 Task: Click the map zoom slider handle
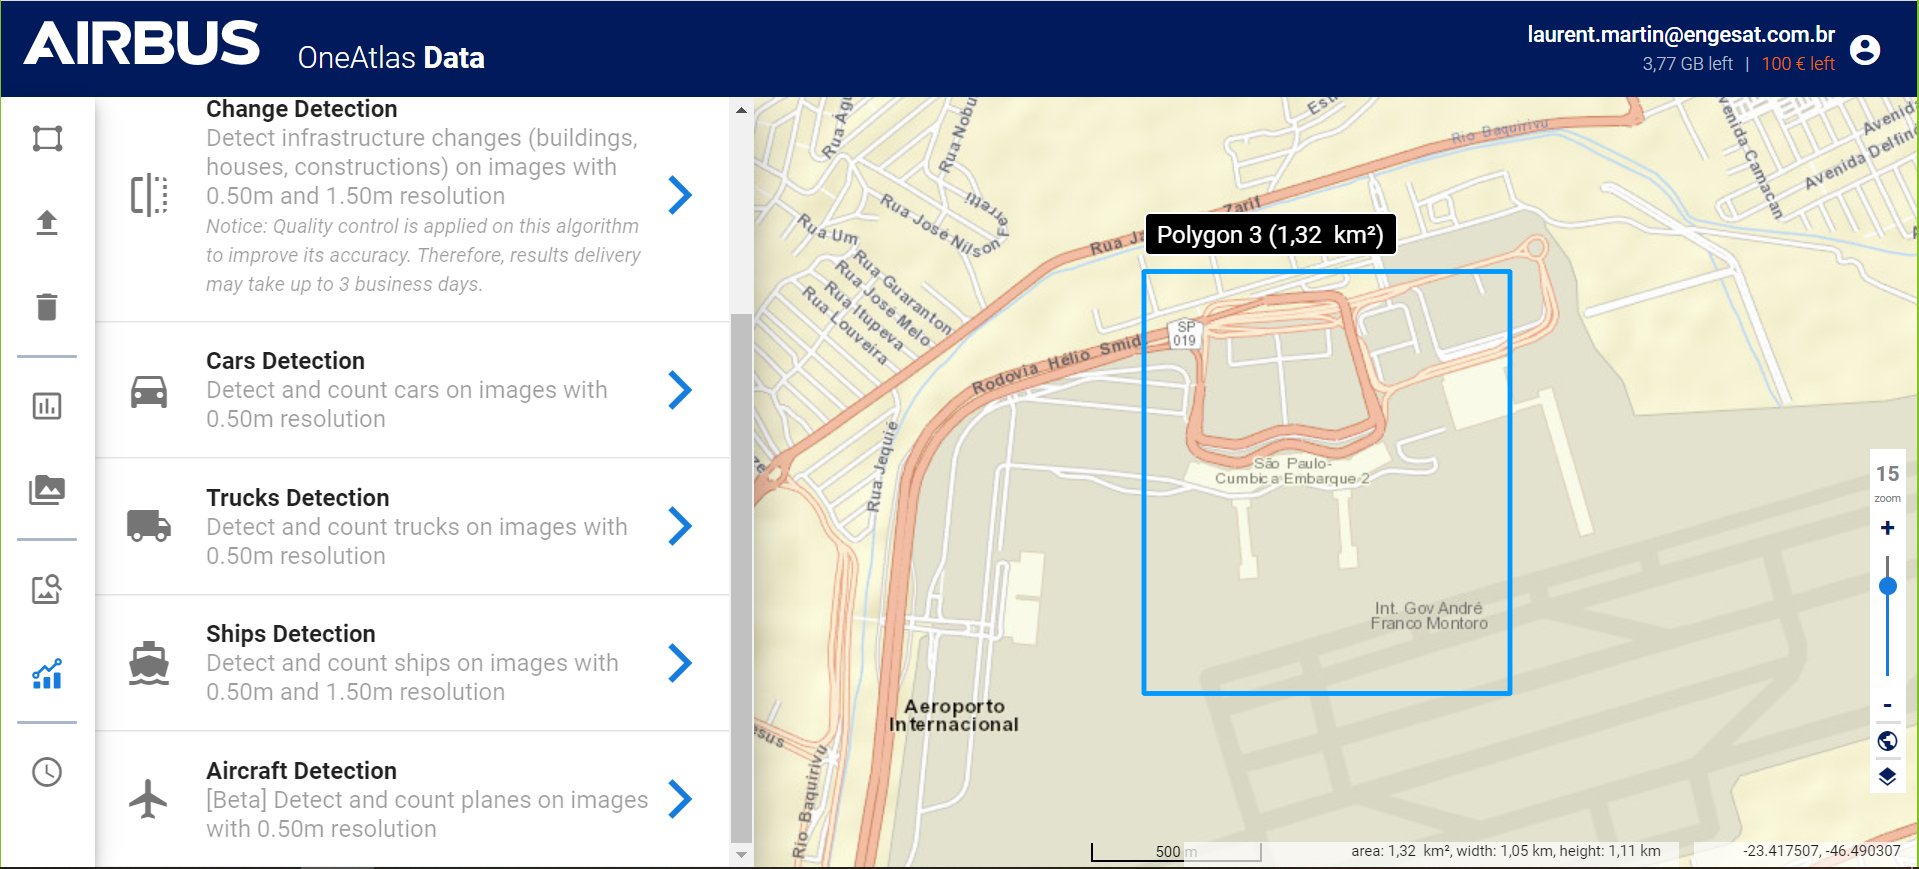[x=1887, y=587]
